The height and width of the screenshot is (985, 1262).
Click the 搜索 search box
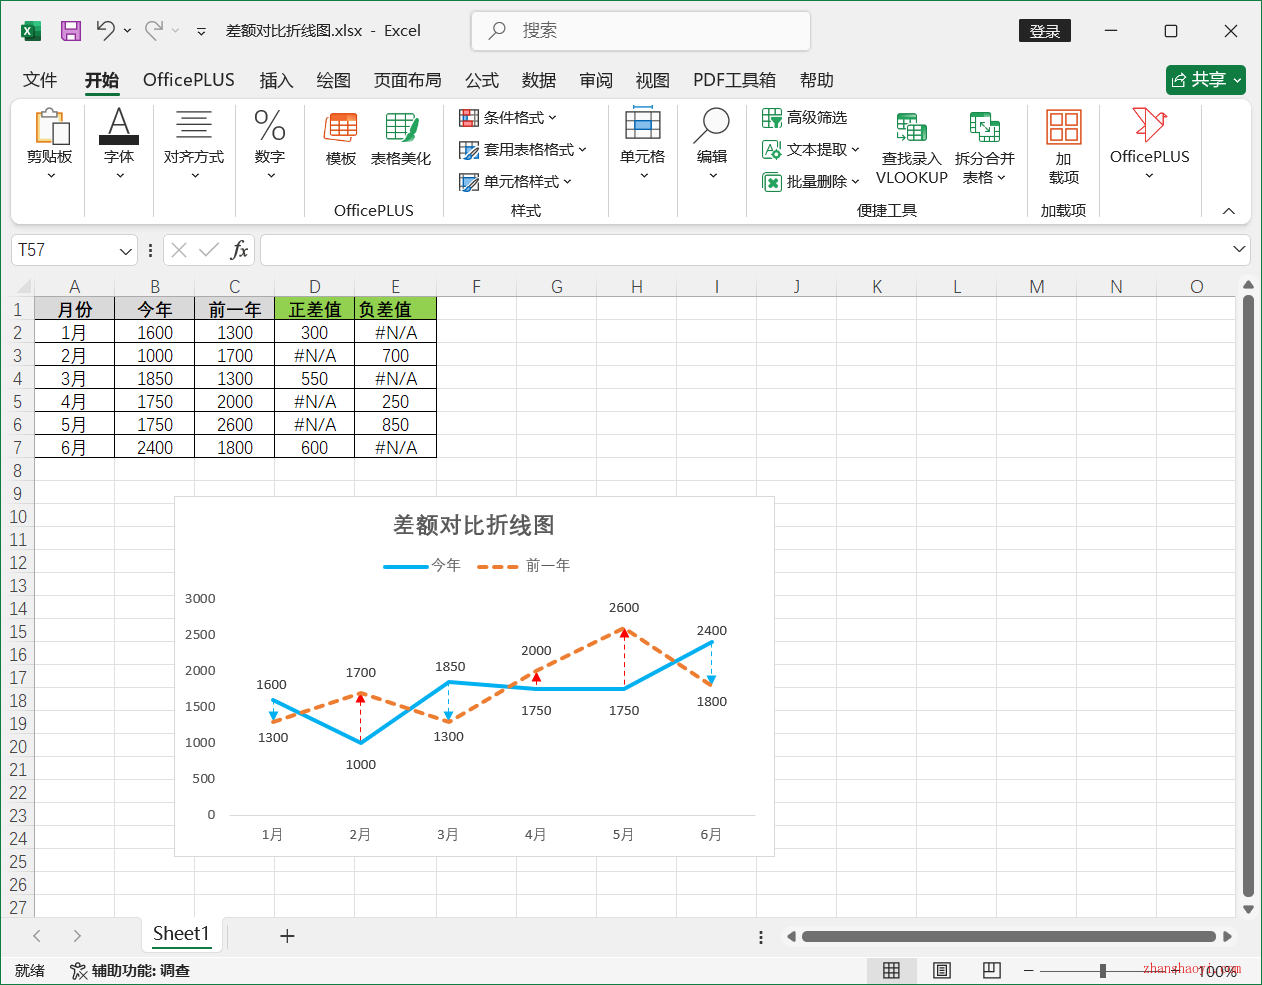[640, 31]
